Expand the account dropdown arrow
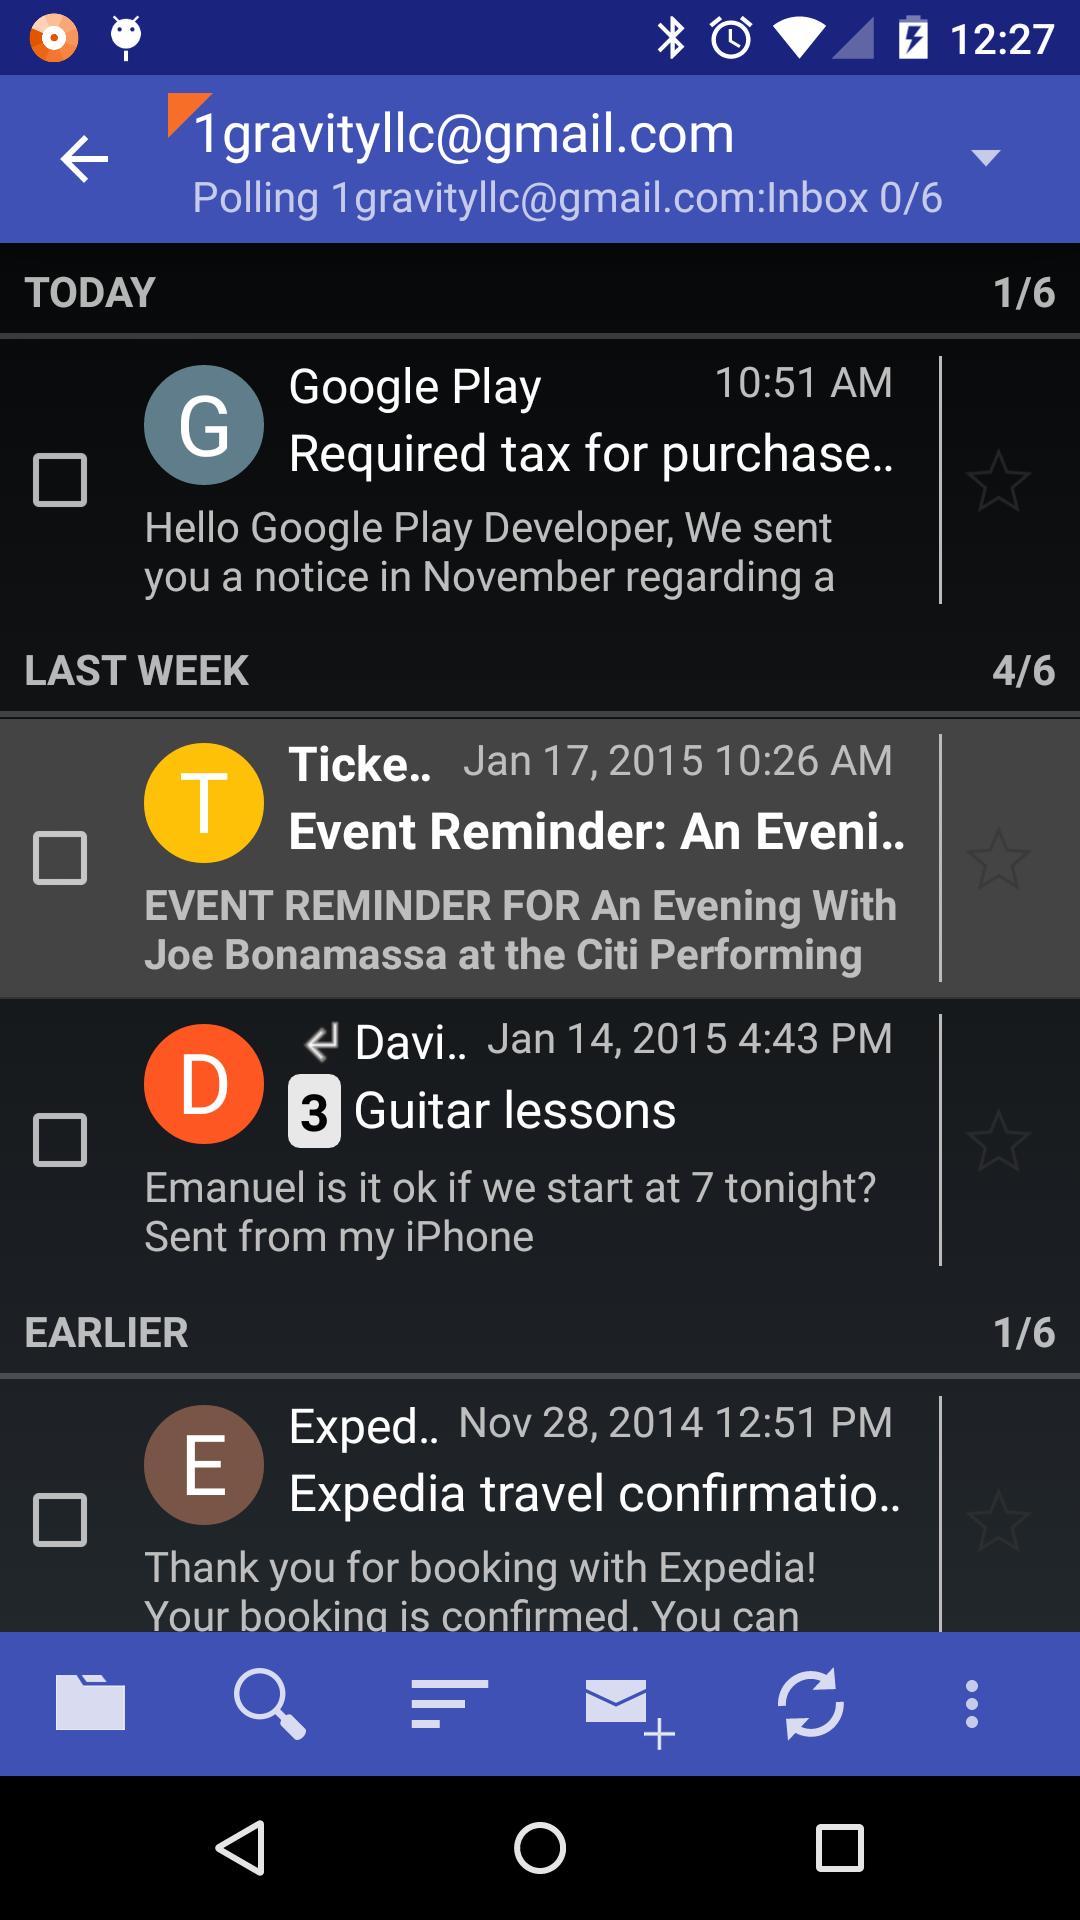The height and width of the screenshot is (1920, 1080). click(986, 158)
